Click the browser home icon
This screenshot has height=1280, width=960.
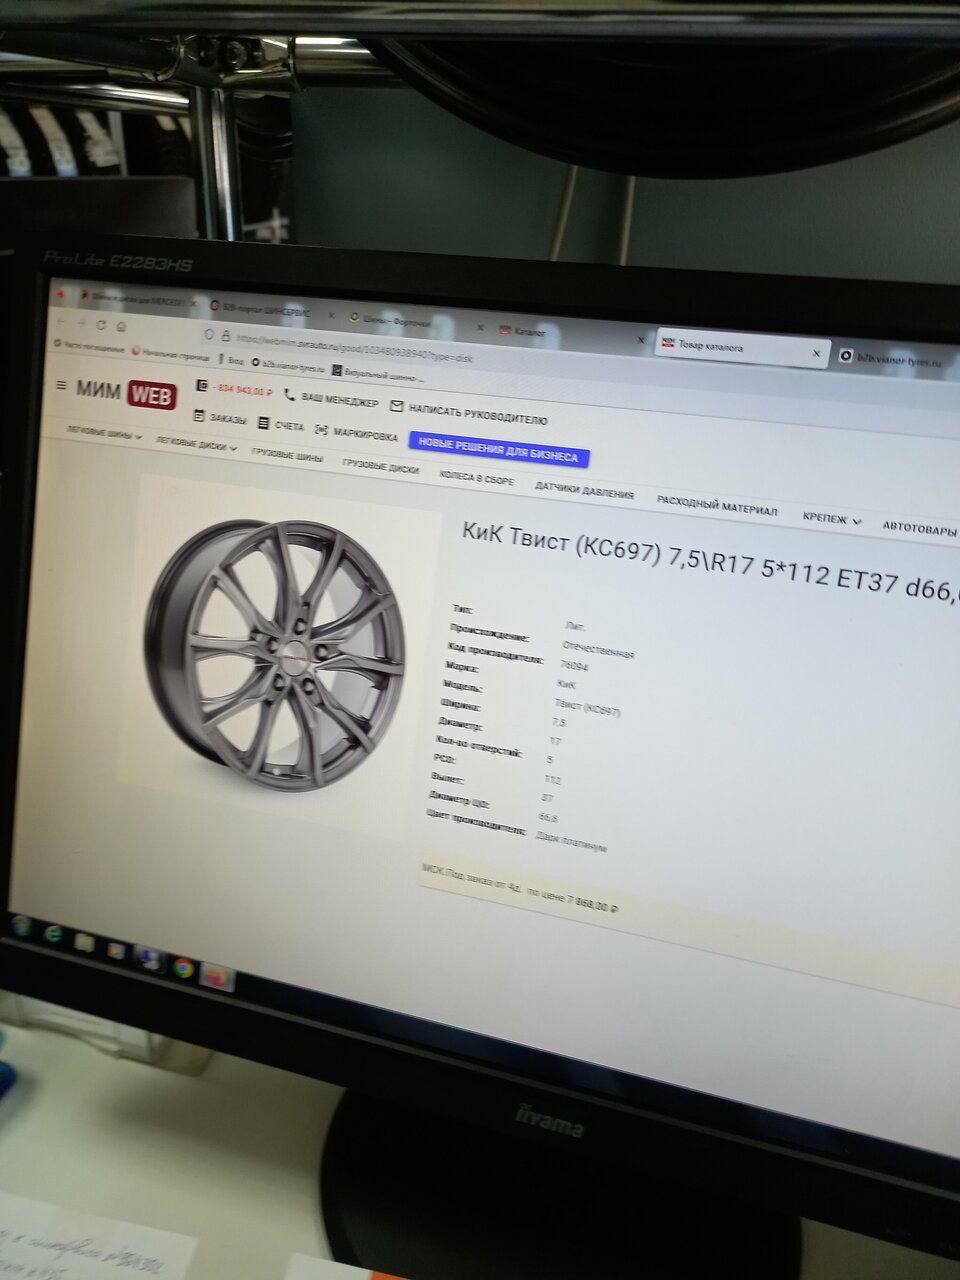(x=121, y=327)
